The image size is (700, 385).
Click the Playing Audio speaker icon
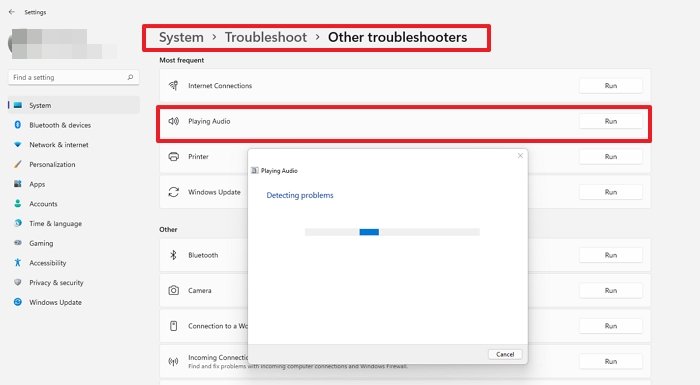click(x=173, y=121)
